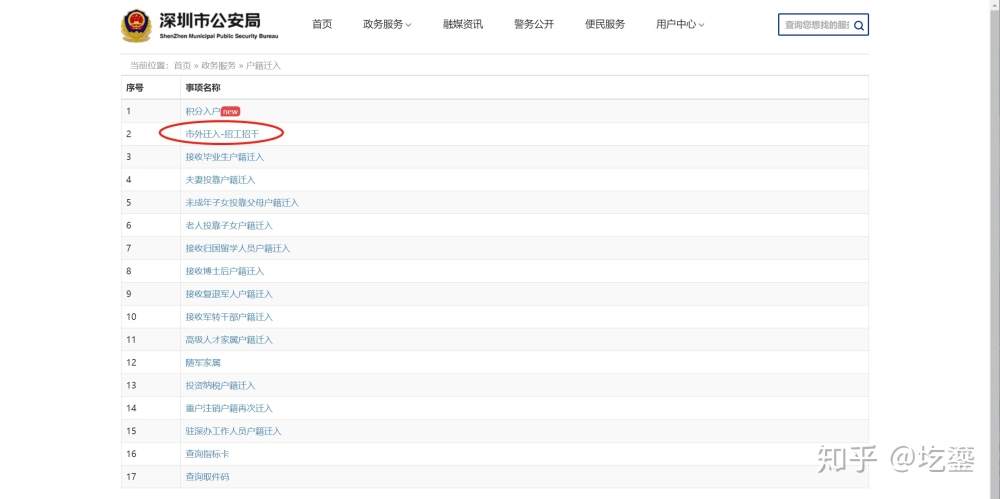The image size is (1000, 499).
Task: Open the 查询指标卡 link
Action: (207, 454)
